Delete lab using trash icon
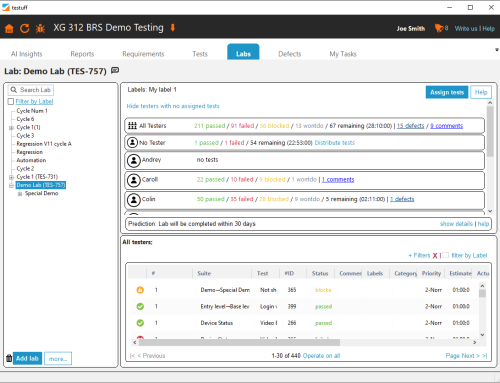This screenshot has height=383, width=500. point(9,358)
